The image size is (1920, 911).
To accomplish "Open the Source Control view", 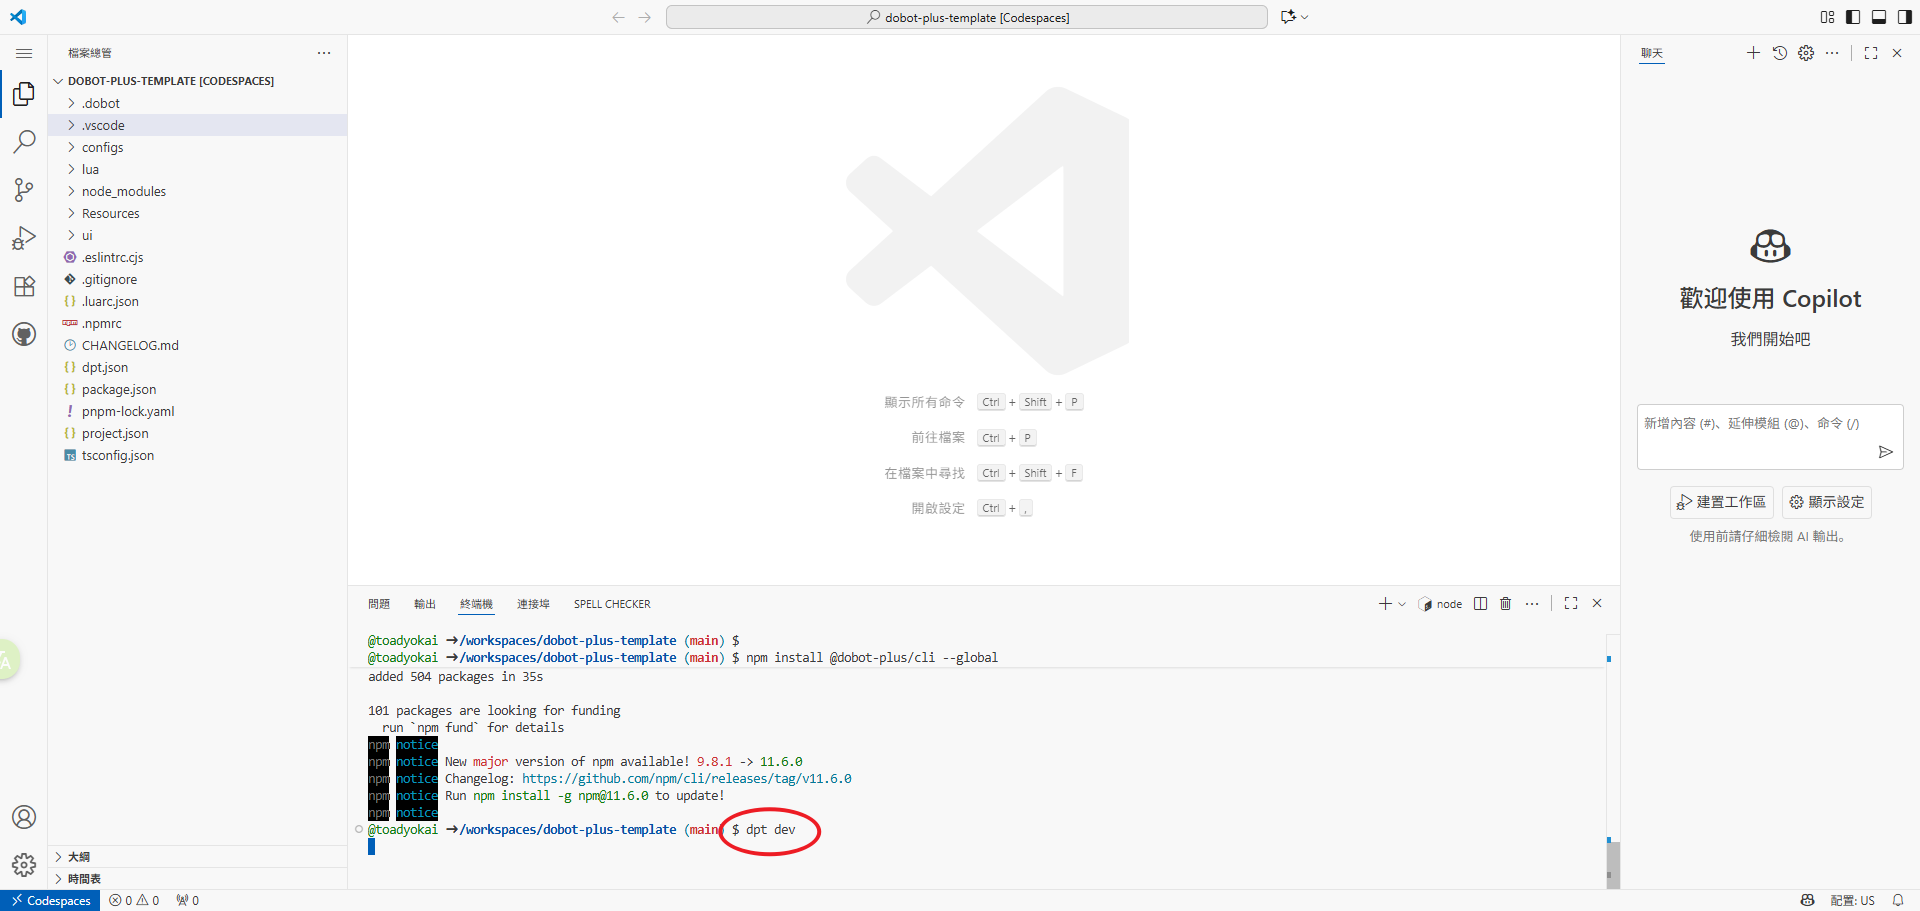I will [24, 190].
